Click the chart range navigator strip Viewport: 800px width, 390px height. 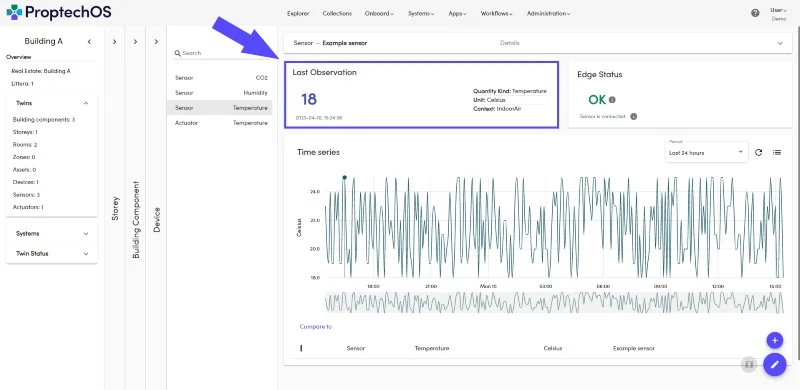click(x=554, y=302)
